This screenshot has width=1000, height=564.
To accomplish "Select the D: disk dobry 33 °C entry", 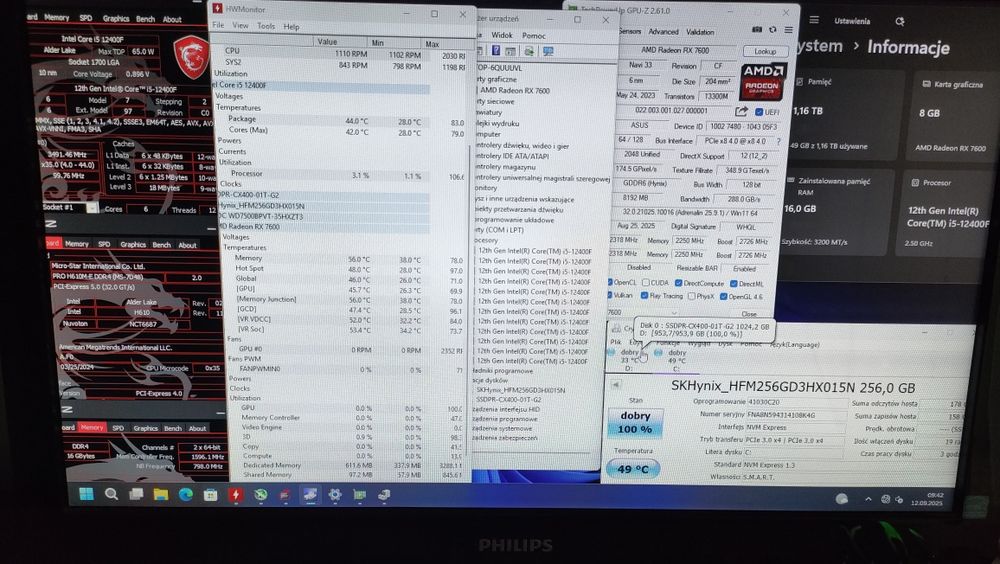I will [626, 359].
